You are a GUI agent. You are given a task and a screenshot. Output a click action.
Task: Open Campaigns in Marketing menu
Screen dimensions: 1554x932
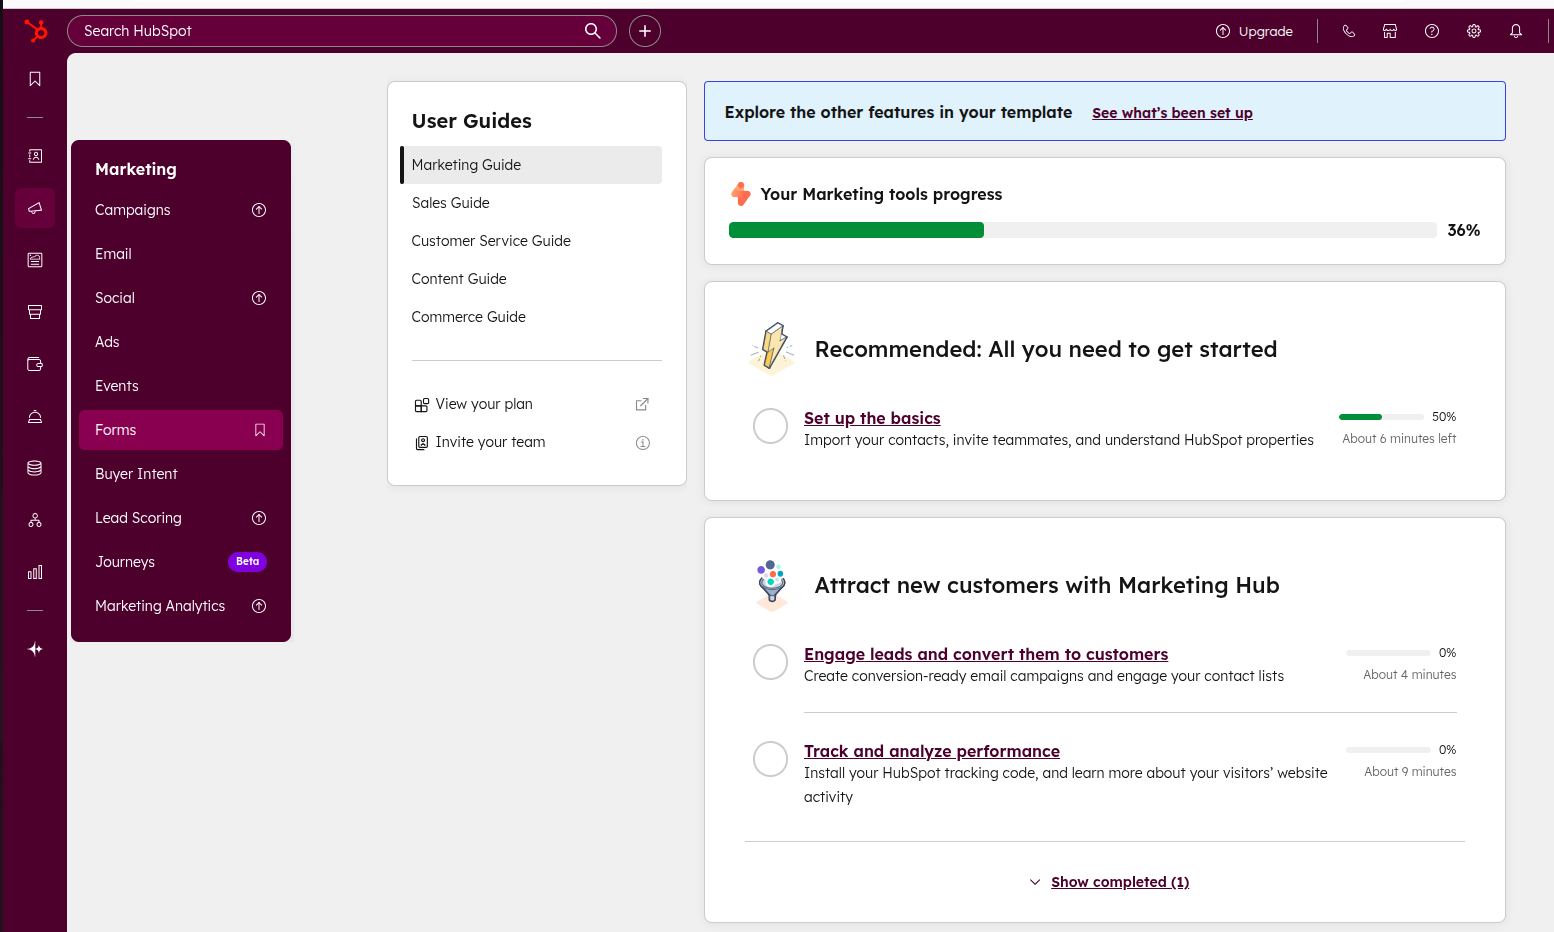181,210
